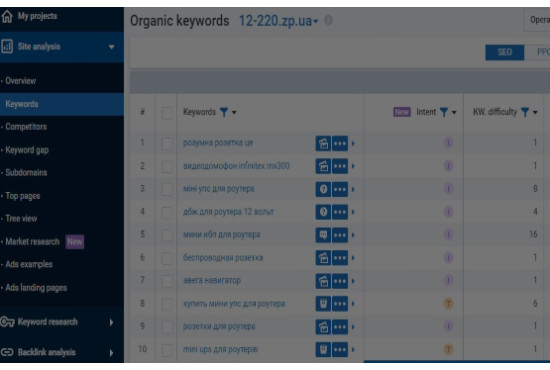Open the 12-220.zp.ua domain dropdown
The height and width of the screenshot is (370, 550).
point(279,21)
